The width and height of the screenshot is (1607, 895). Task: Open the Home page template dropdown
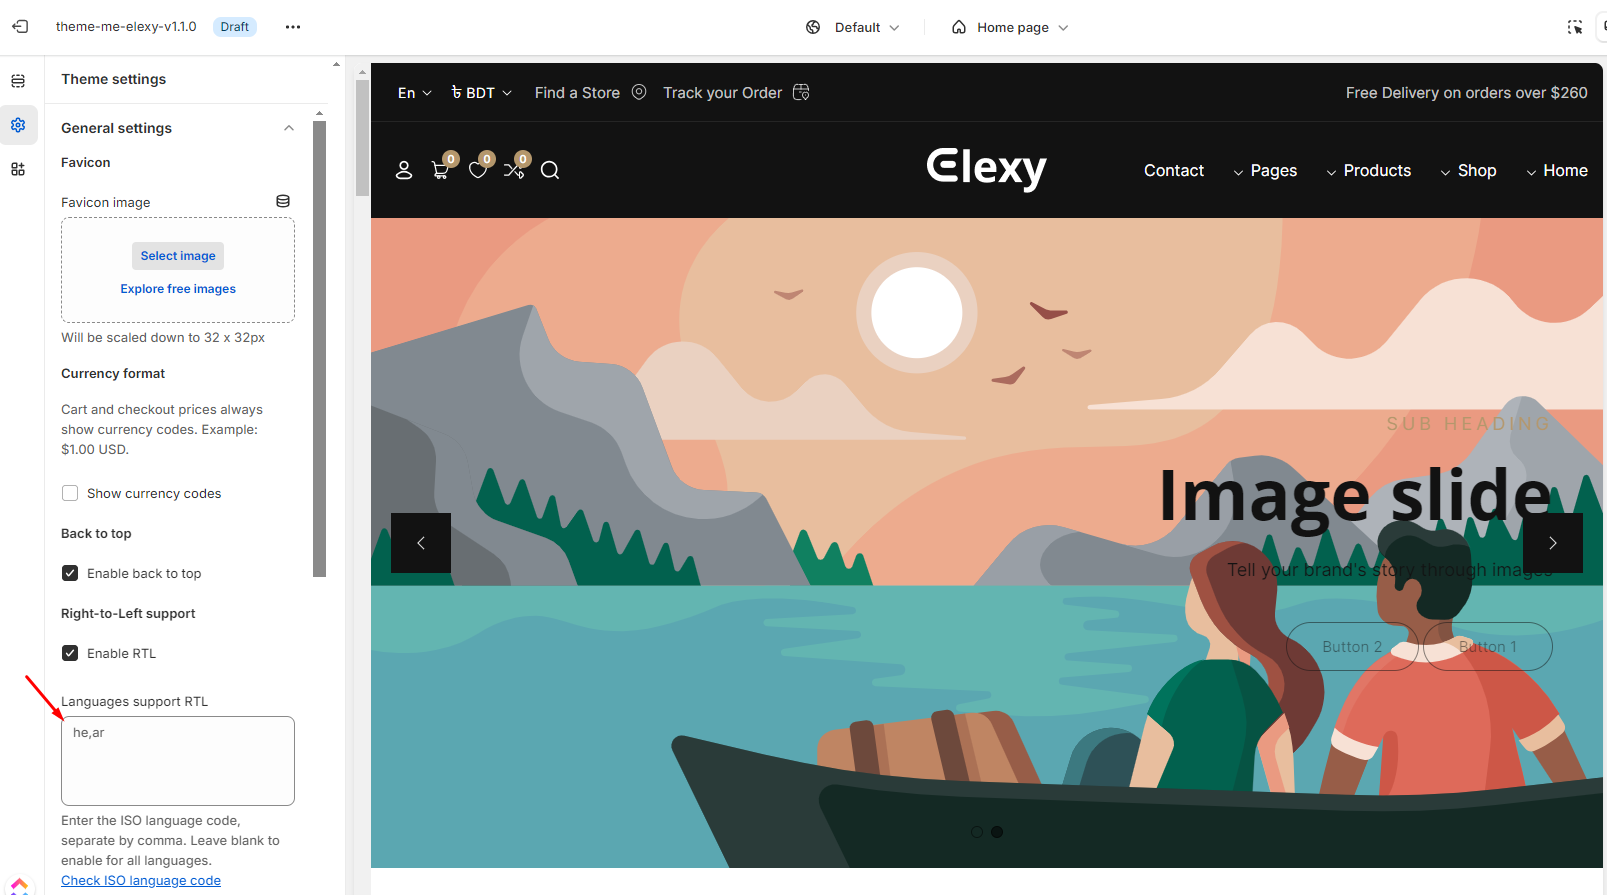pyautogui.click(x=1010, y=27)
